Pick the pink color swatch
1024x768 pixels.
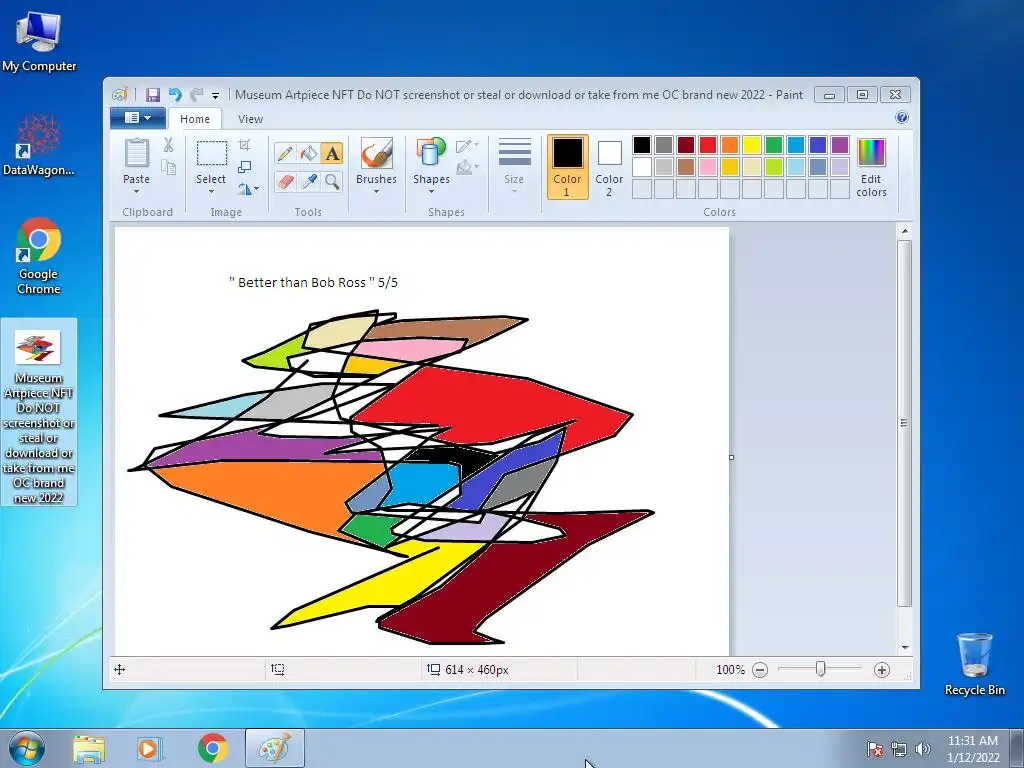tap(708, 167)
